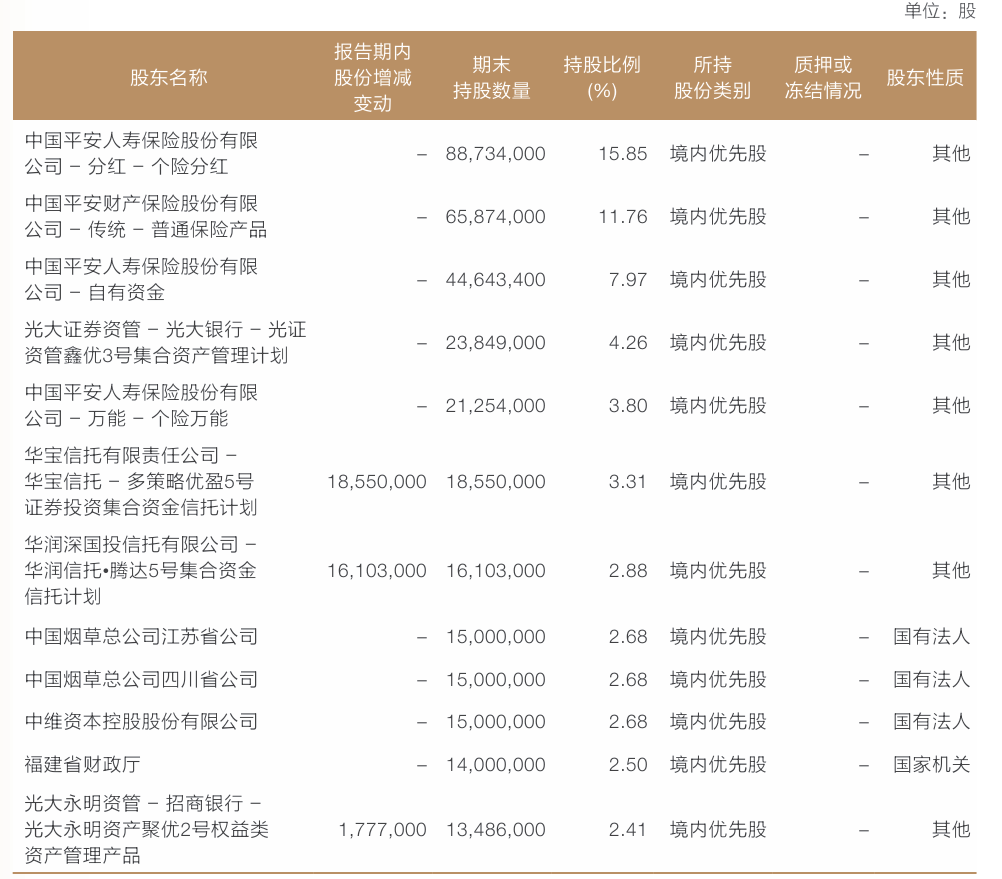Click the 质押或冻结情况 column header
Viewport: 1002px width, 879px height.
pos(823,78)
